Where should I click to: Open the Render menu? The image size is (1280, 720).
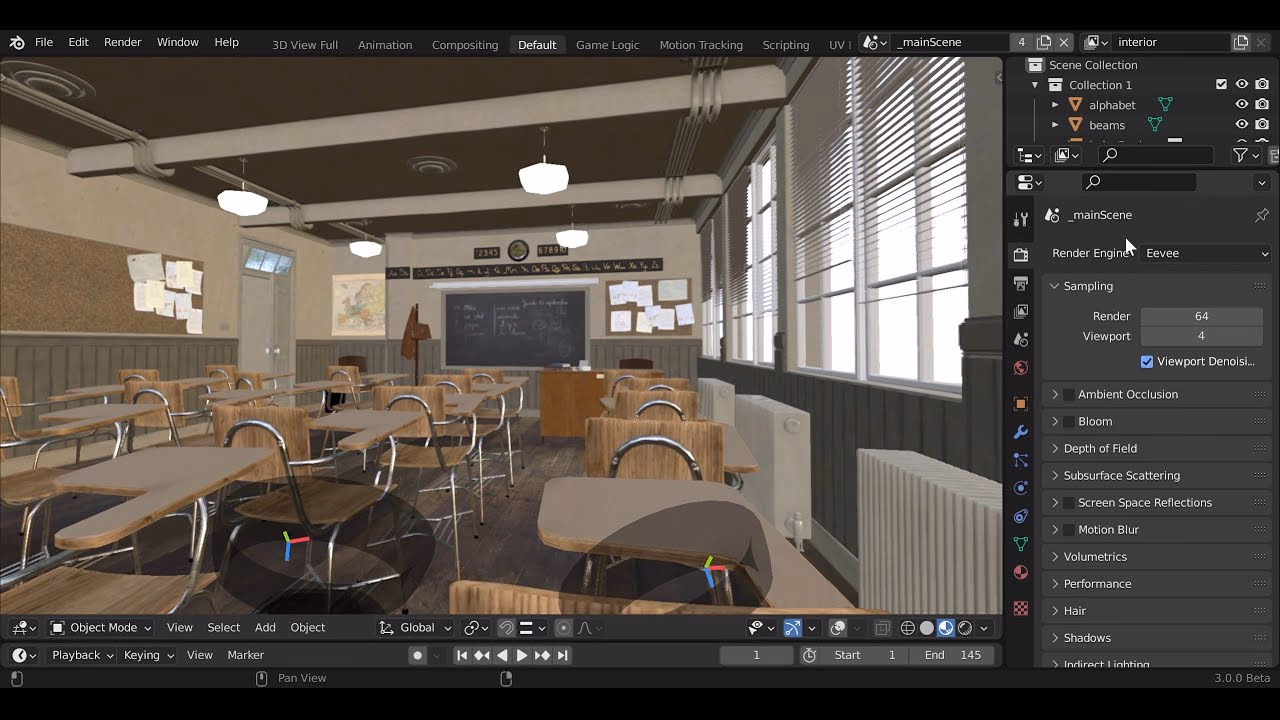coord(123,42)
